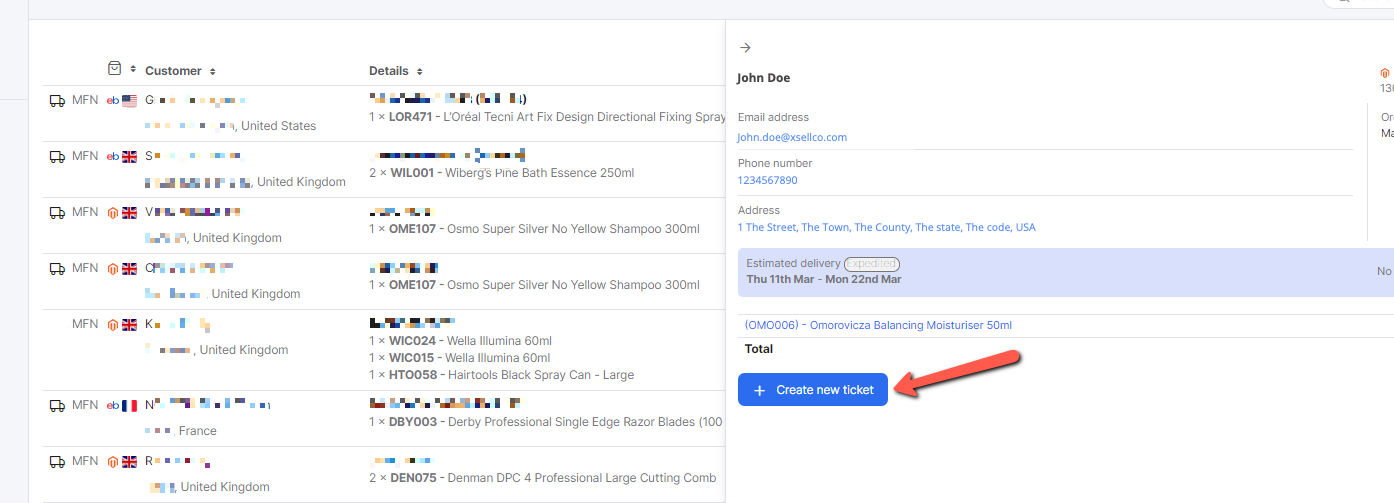Click the eBay icon in the WIL001 row
1394x503 pixels.
click(x=113, y=156)
